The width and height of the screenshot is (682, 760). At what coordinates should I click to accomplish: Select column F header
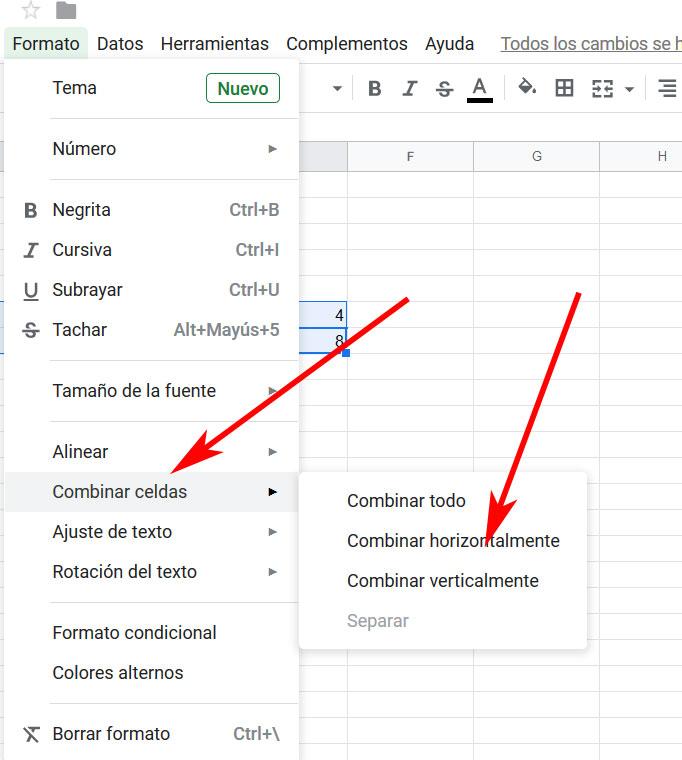click(410, 157)
